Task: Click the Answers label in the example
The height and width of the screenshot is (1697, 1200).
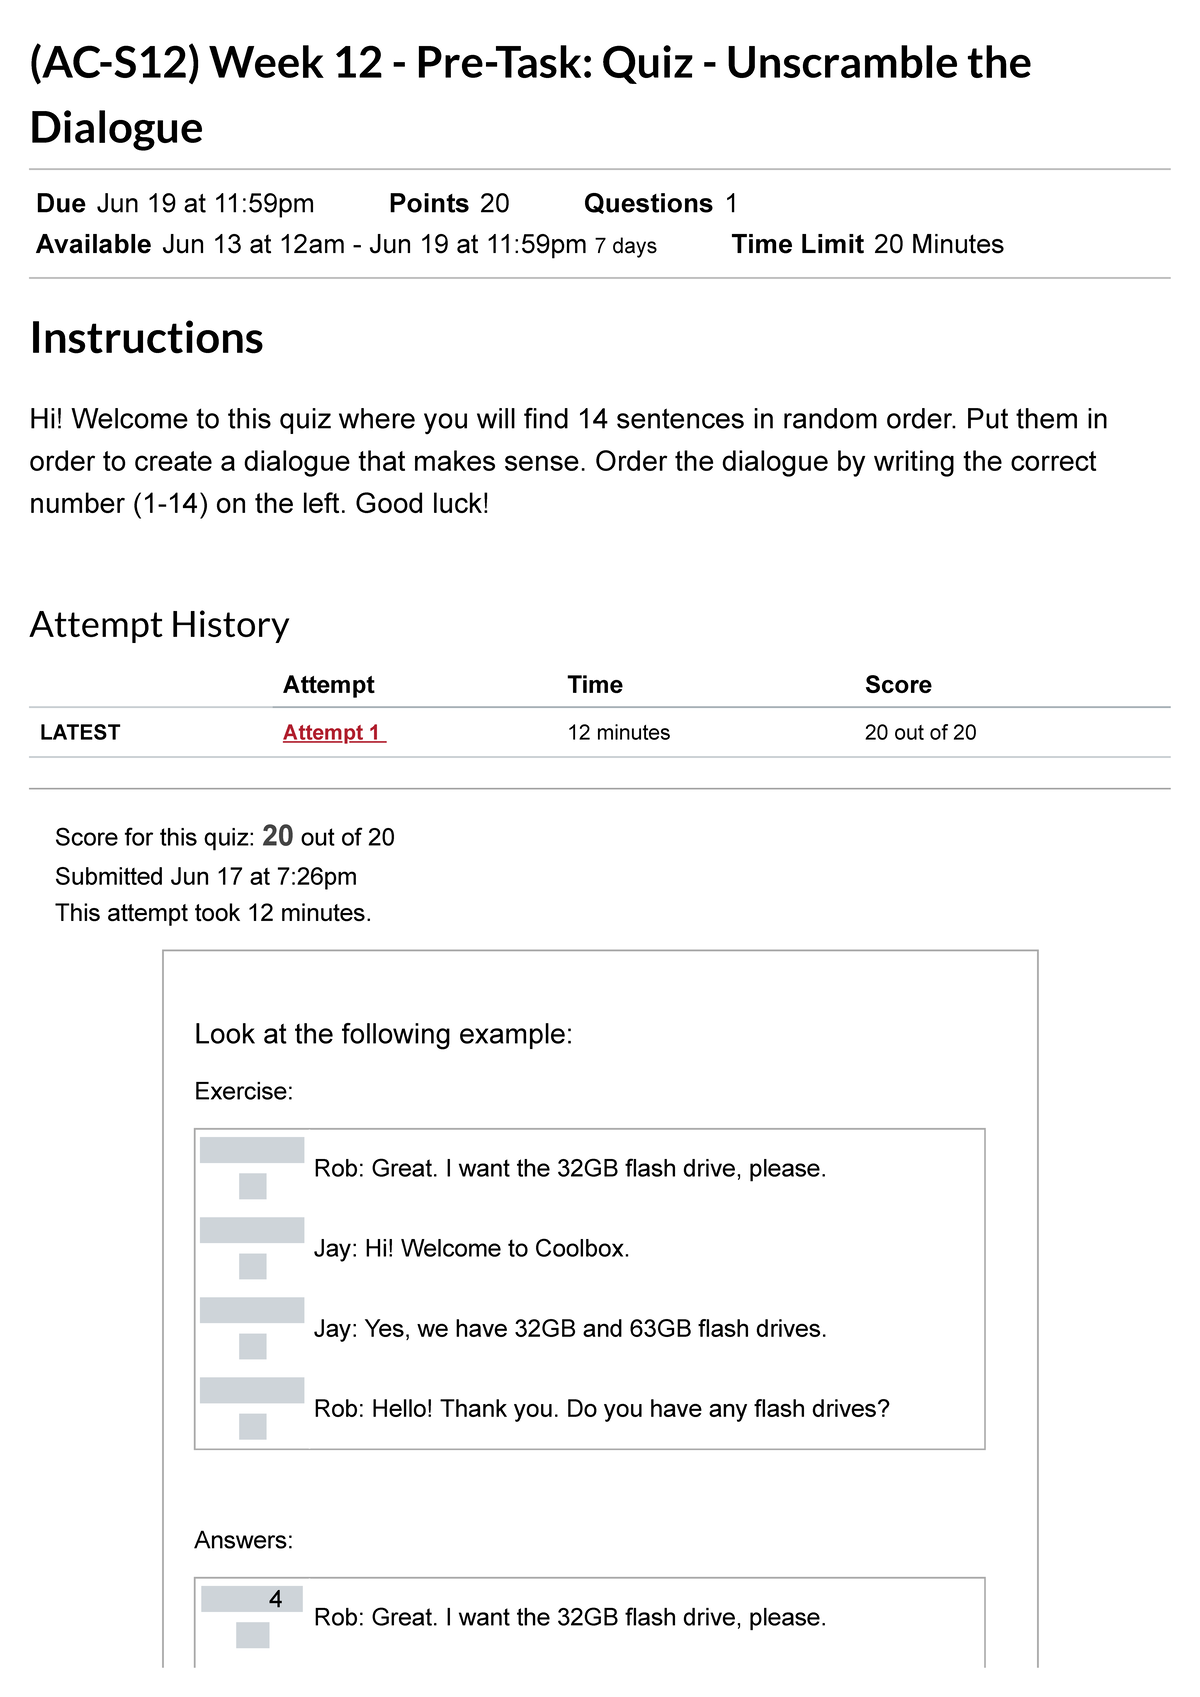Action: [243, 1540]
